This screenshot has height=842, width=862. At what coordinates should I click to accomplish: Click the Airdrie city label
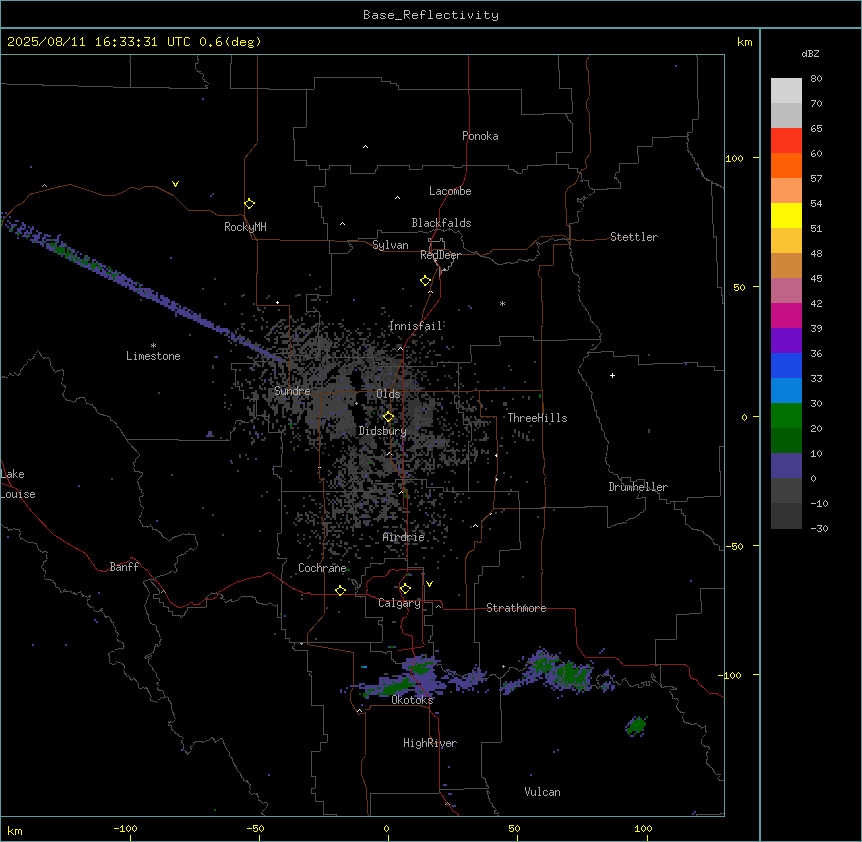pyautogui.click(x=404, y=537)
